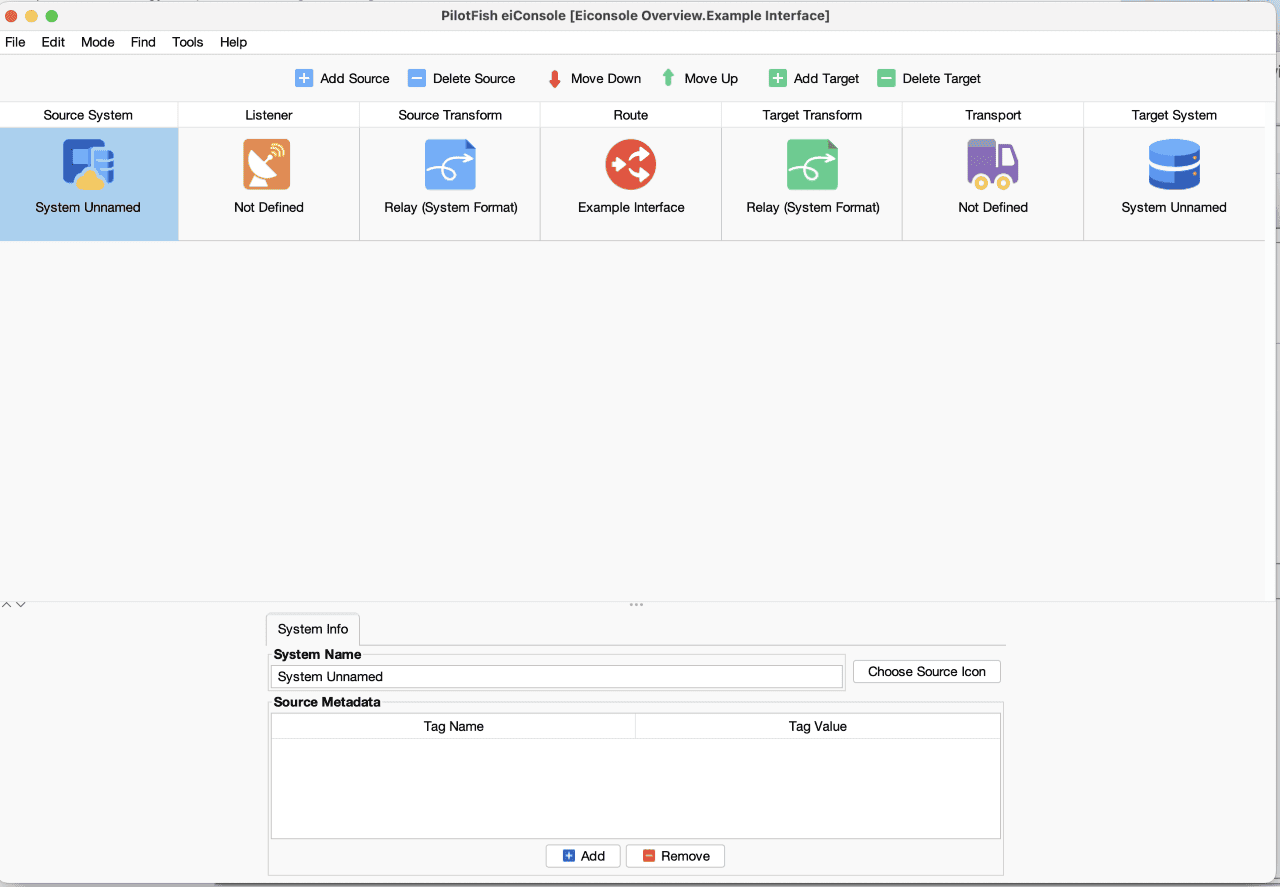The height and width of the screenshot is (887, 1280).
Task: Open the Edit menu
Action: point(53,42)
